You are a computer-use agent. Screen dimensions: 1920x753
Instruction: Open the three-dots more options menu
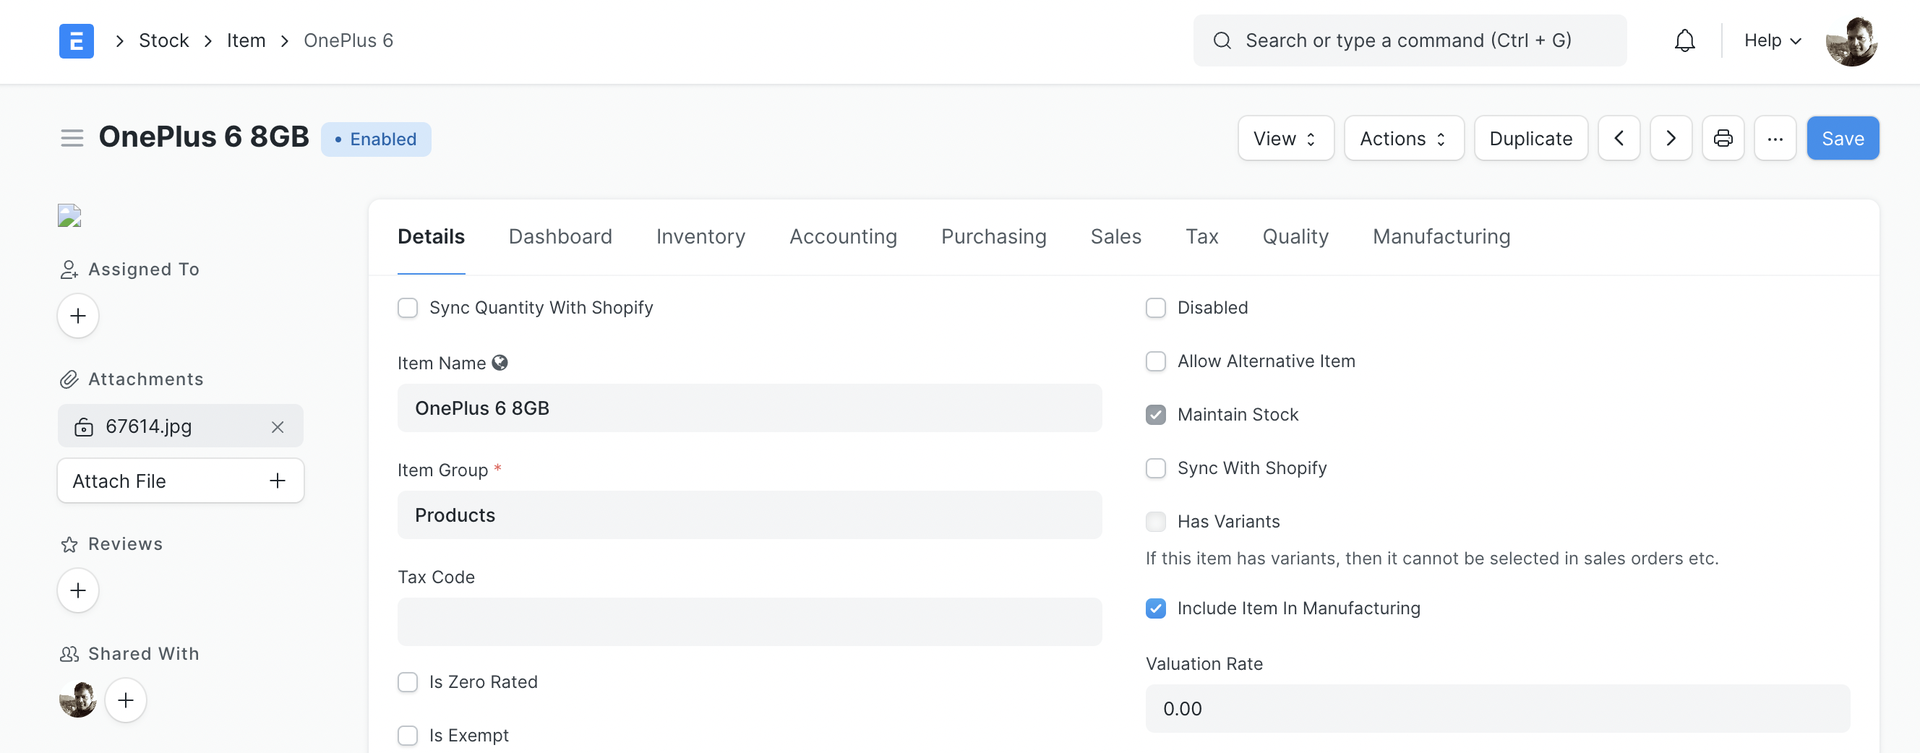pos(1774,138)
